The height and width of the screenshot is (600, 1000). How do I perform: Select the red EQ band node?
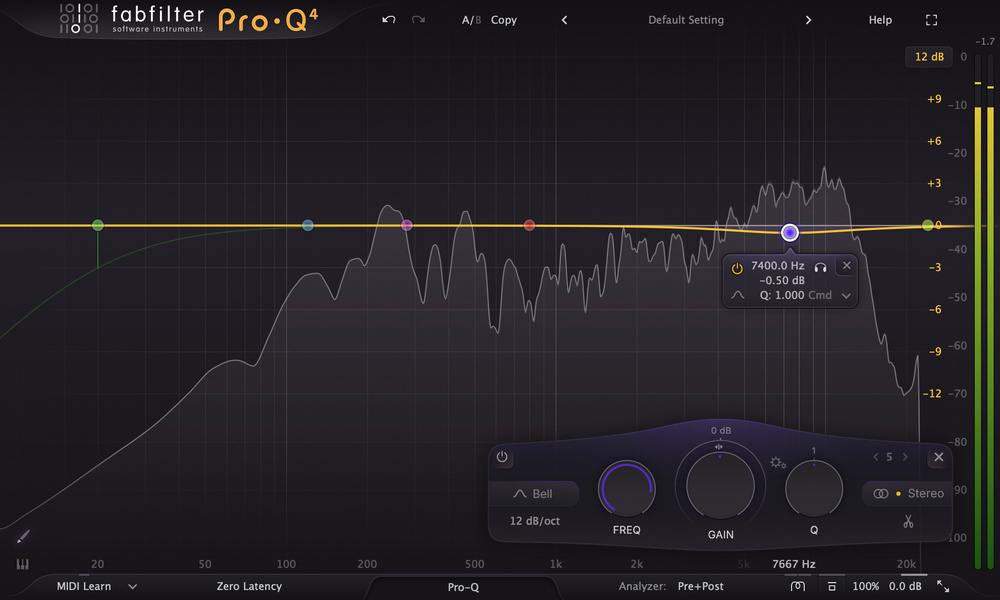click(529, 225)
